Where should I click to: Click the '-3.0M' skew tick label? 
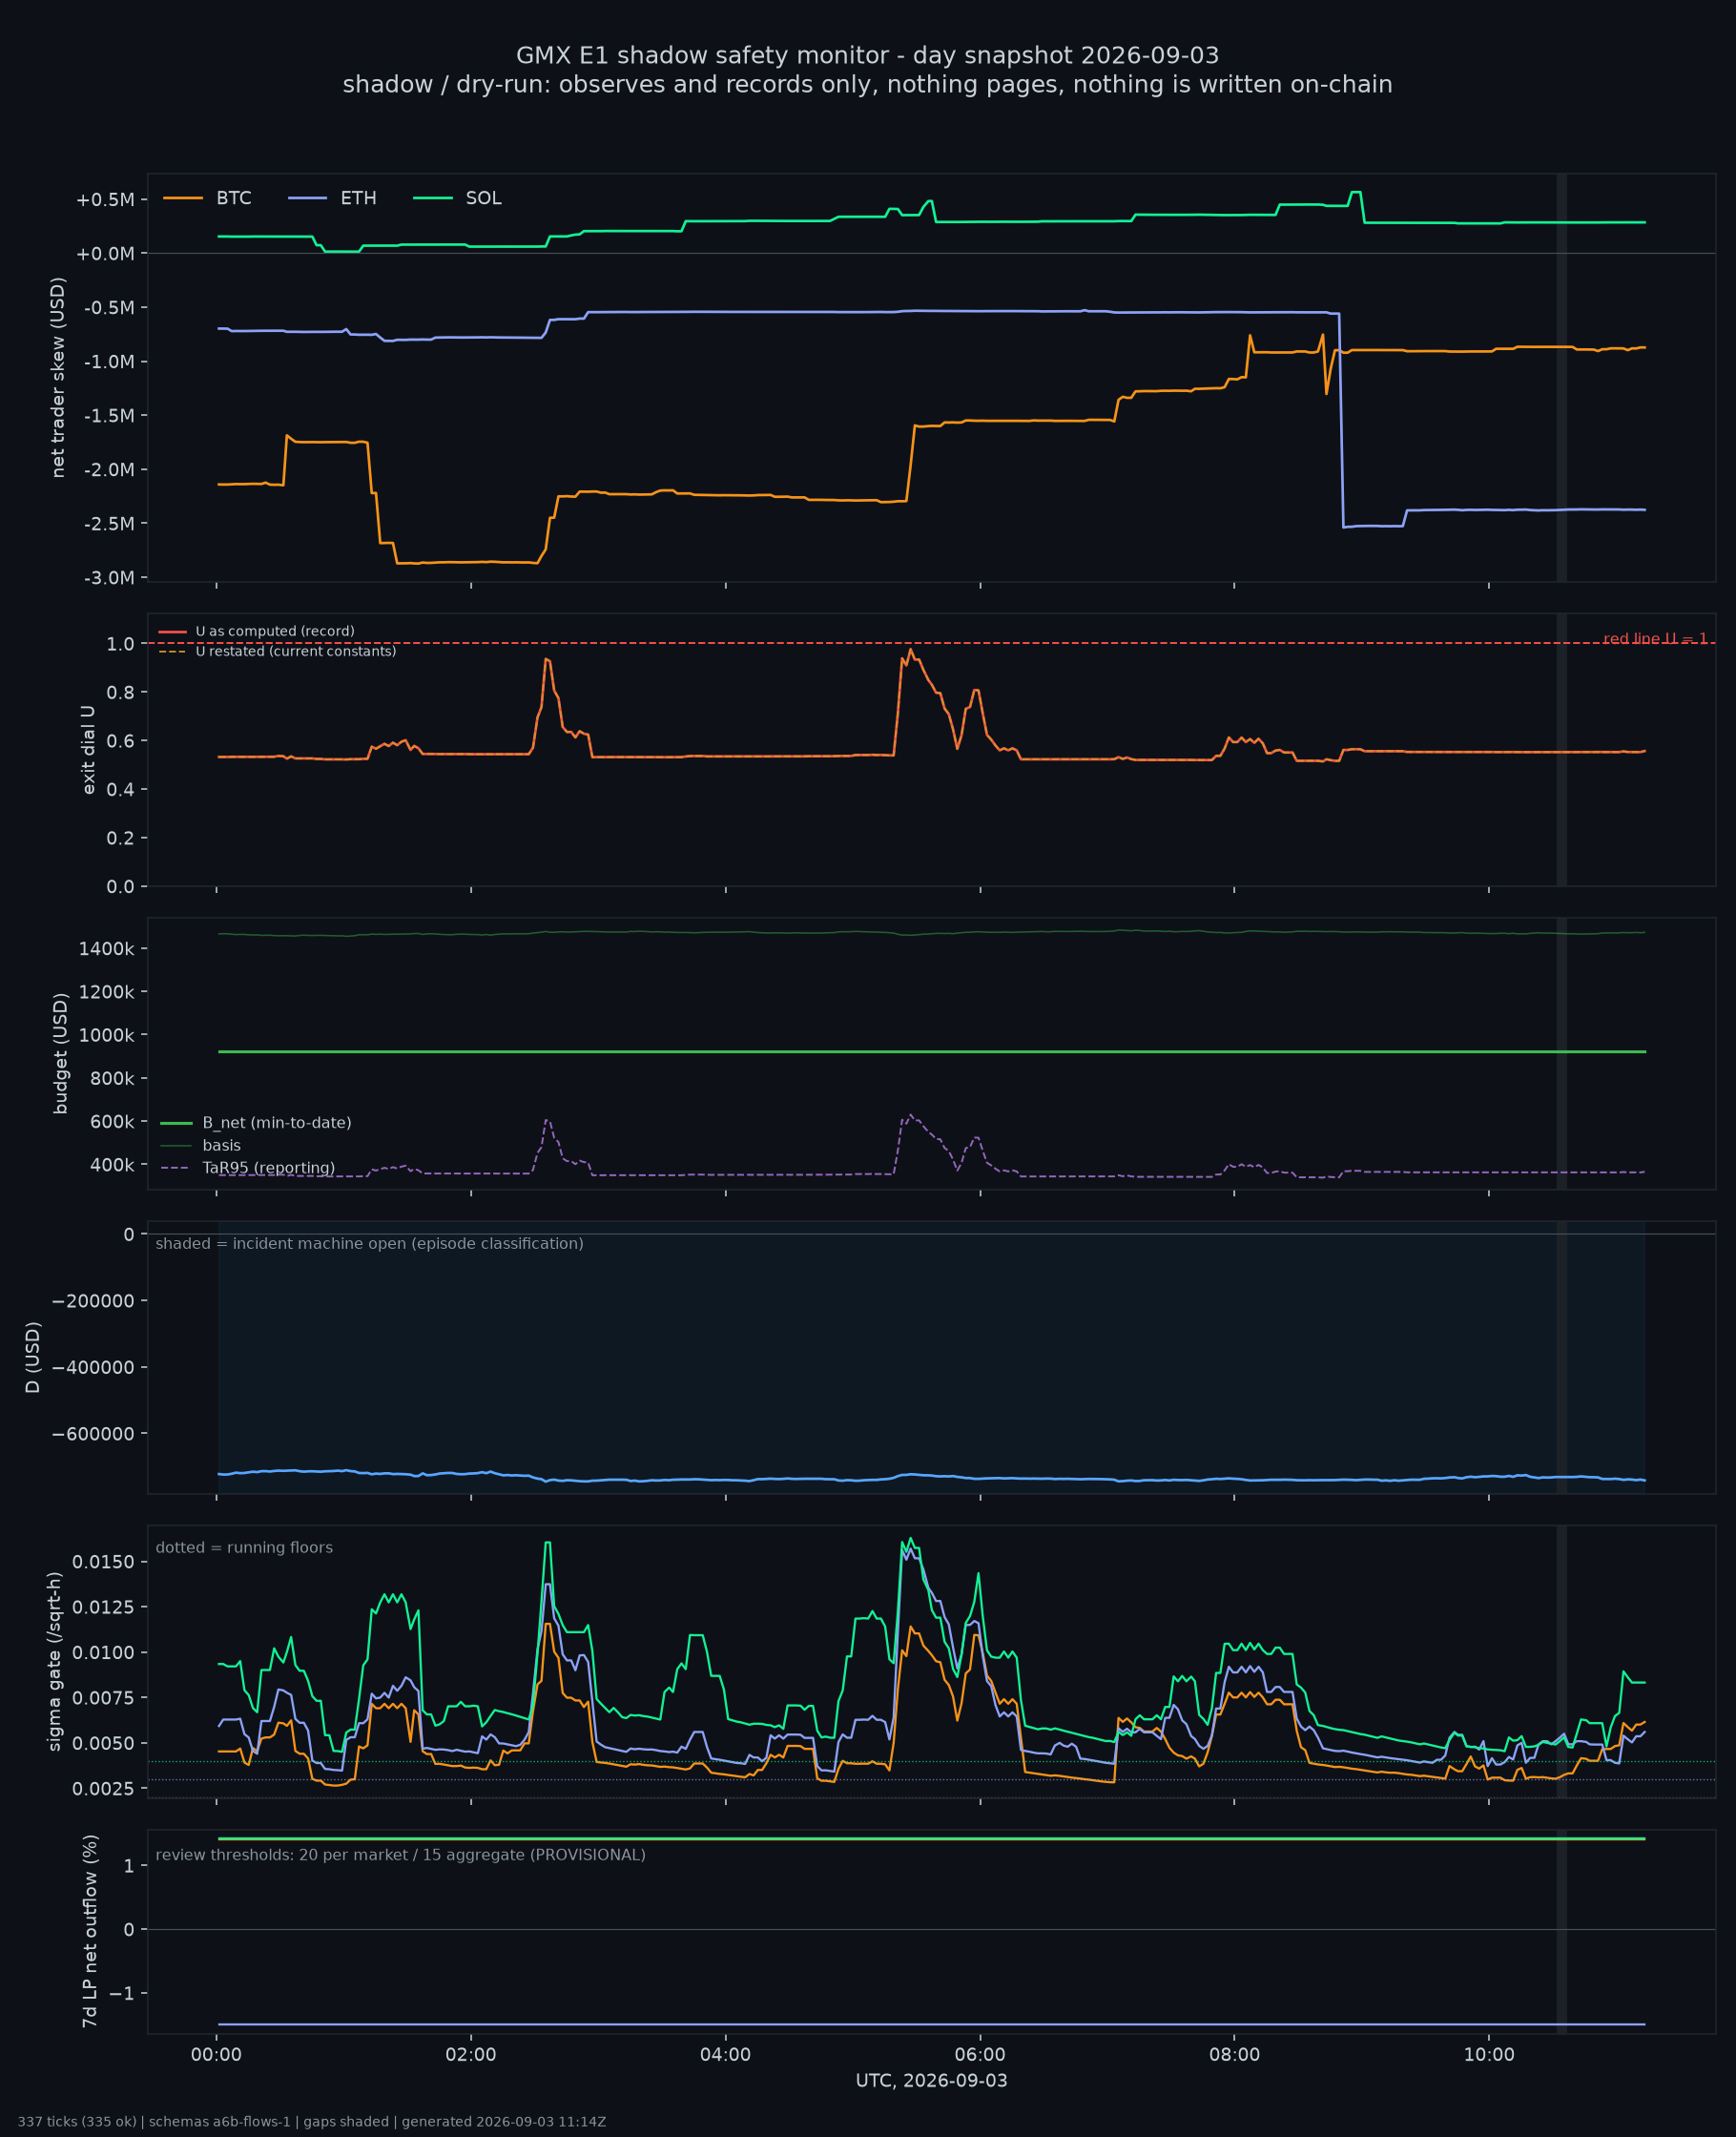108,578
